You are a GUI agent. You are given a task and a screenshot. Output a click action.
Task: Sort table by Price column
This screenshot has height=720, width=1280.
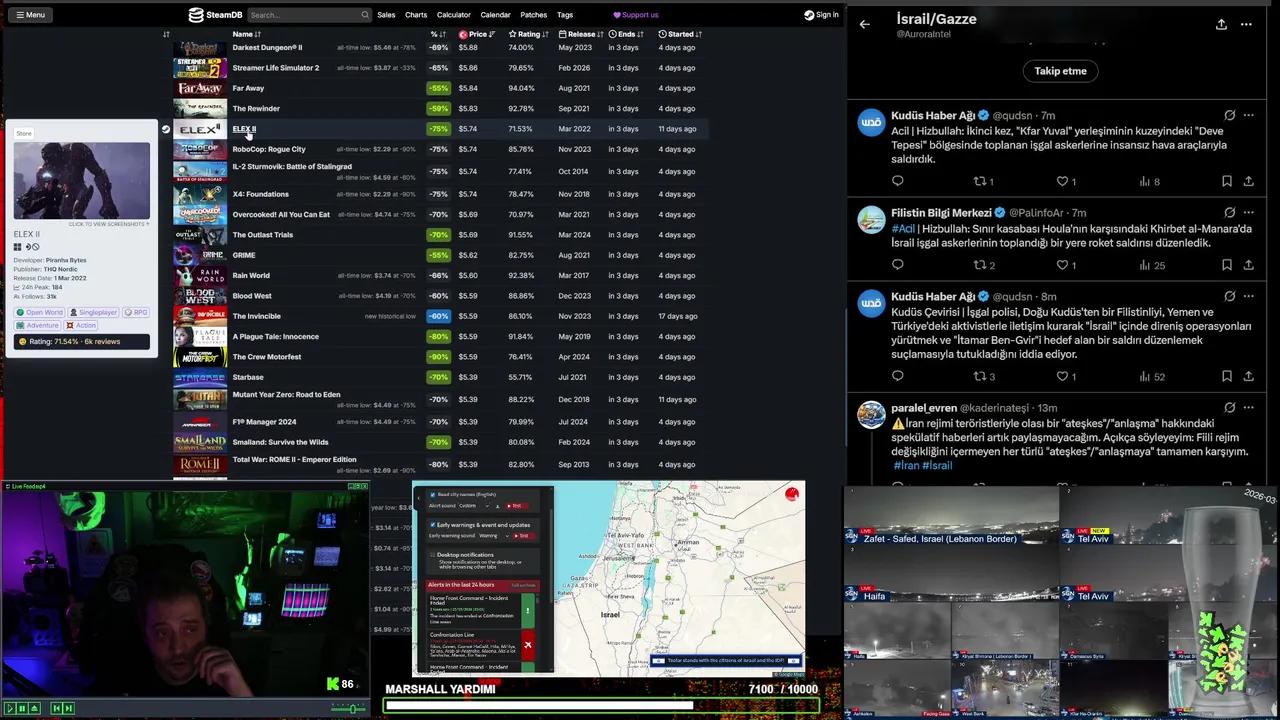477,34
